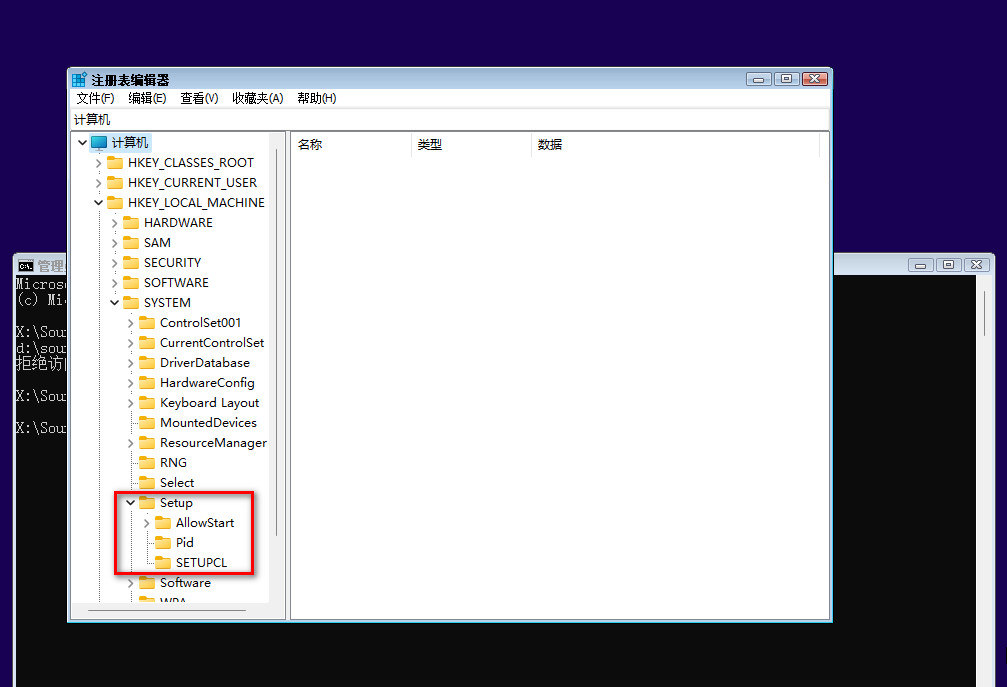Click the computer icon at tree root
The height and width of the screenshot is (687, 1007).
(99, 143)
